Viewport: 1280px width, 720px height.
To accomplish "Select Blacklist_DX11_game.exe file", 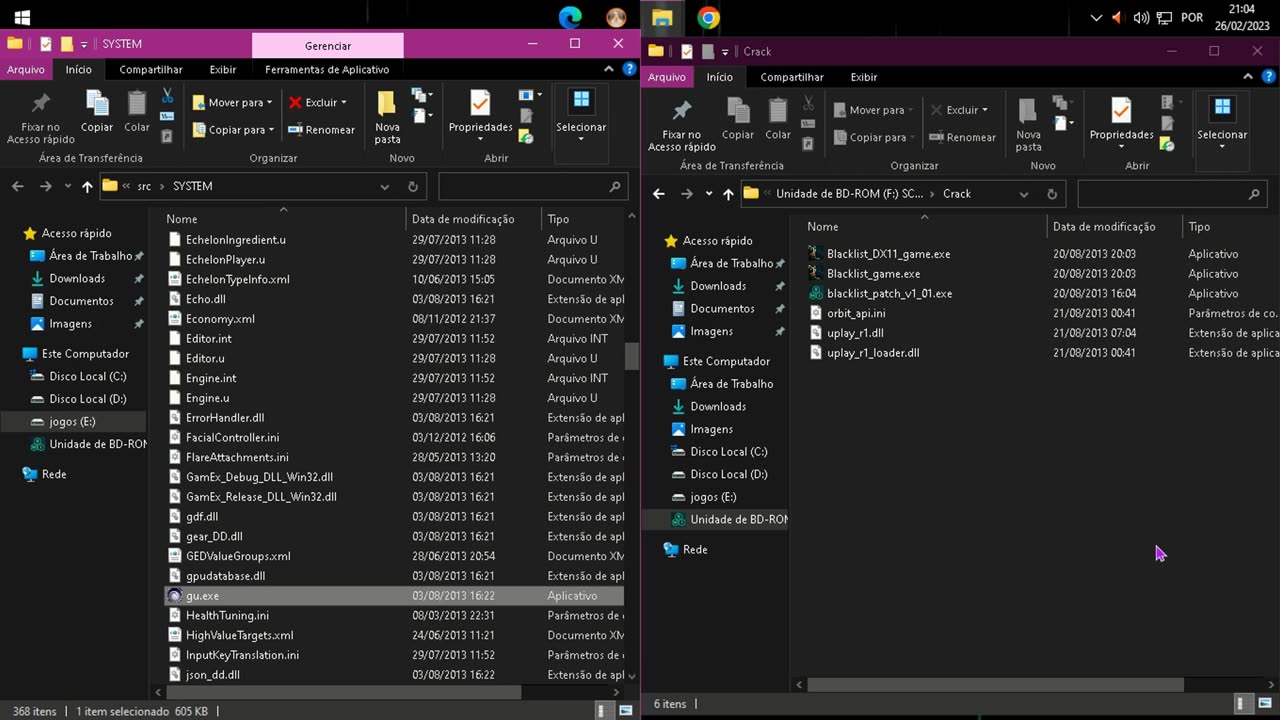I will [x=888, y=254].
